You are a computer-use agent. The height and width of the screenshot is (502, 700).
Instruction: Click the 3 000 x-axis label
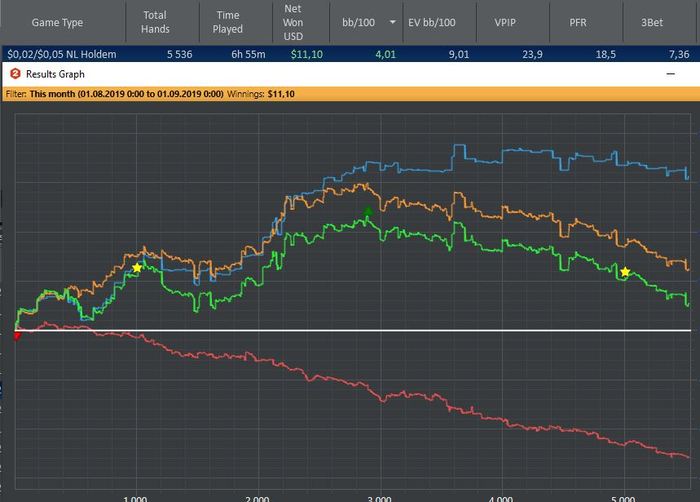click(379, 498)
